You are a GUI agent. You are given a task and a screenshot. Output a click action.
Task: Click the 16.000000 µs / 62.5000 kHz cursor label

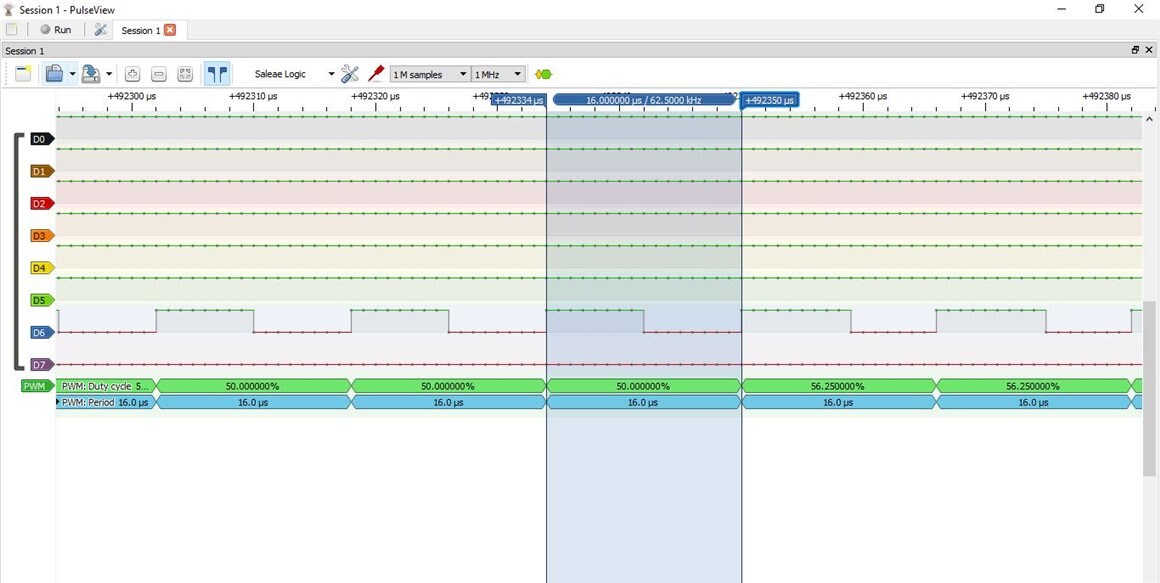(644, 100)
